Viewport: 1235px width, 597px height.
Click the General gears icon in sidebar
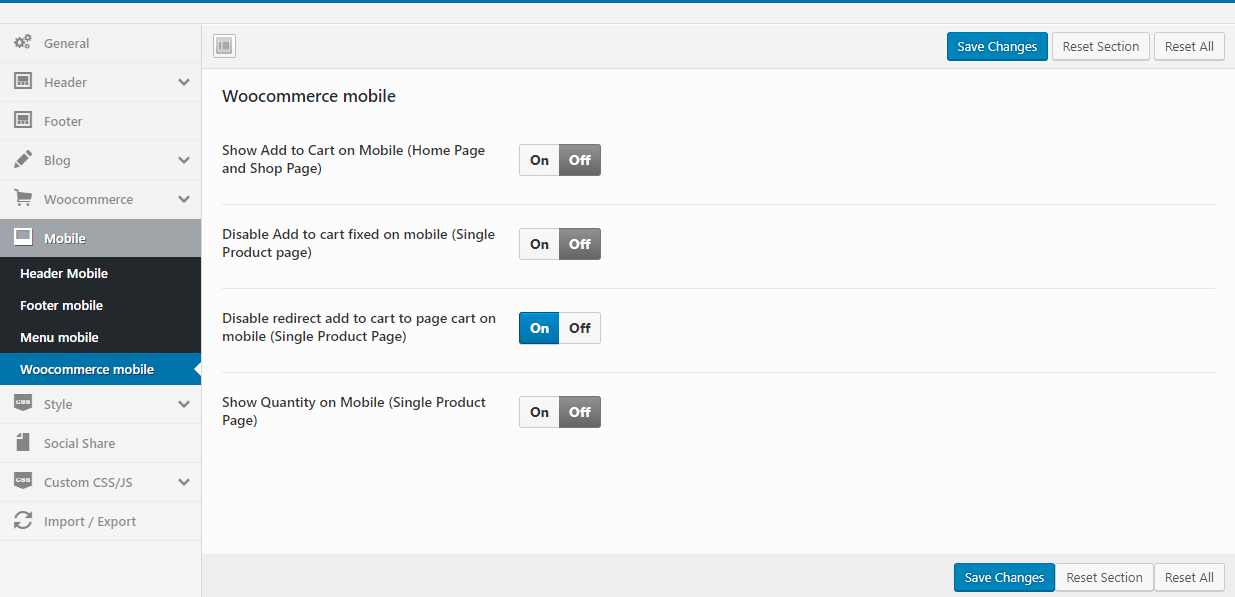(22, 43)
